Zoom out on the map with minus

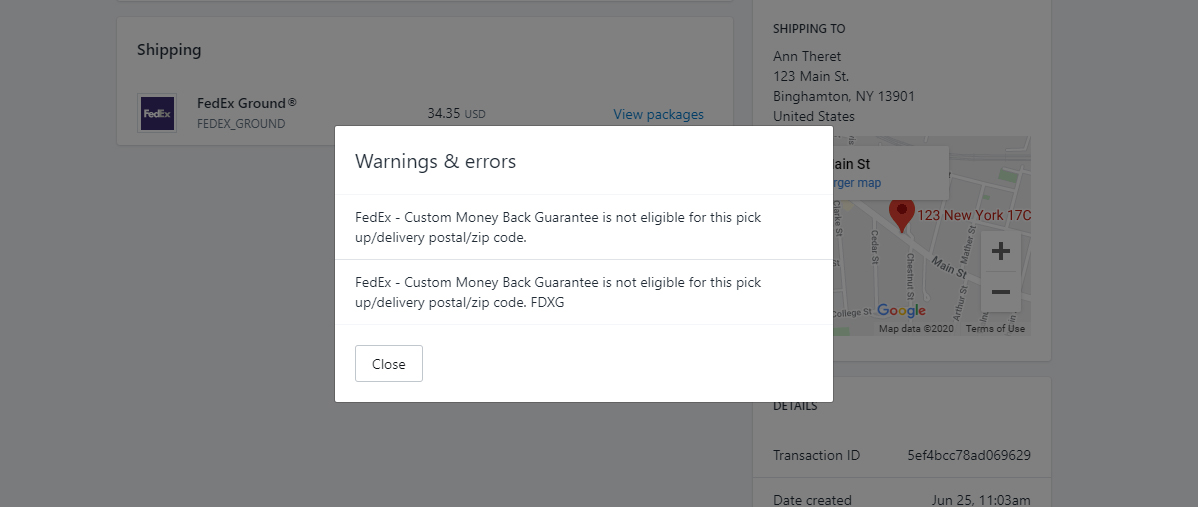(1000, 292)
